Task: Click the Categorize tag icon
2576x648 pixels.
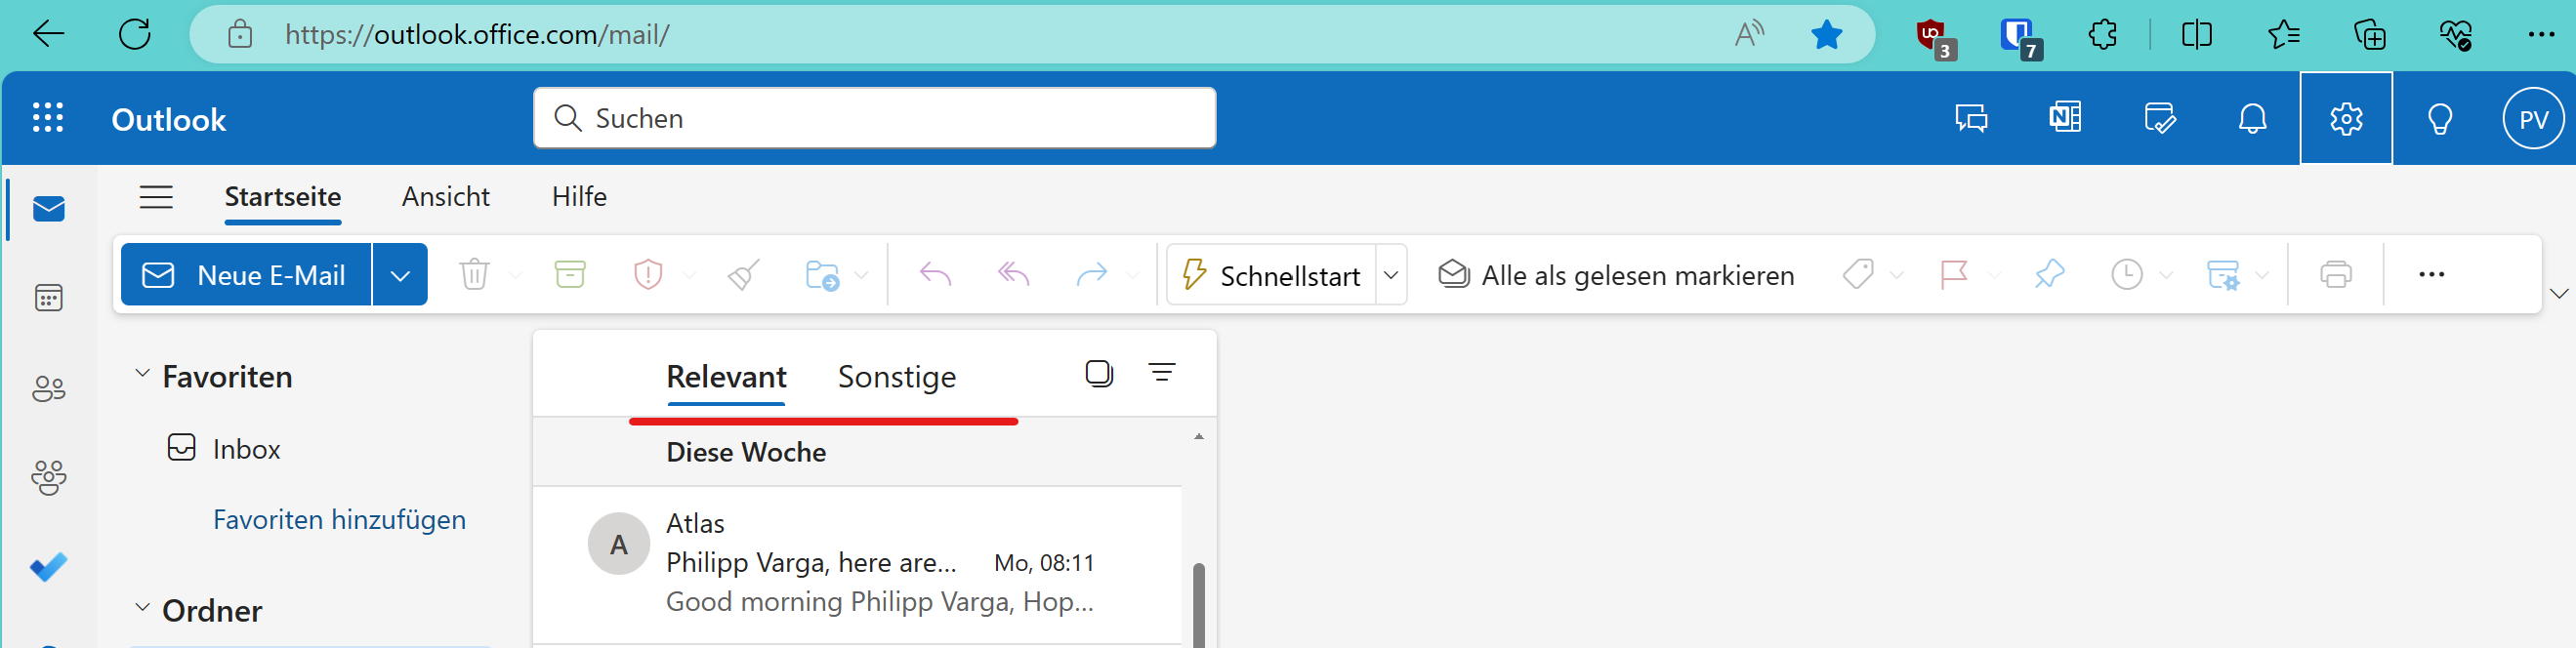Action: pos(1858,274)
